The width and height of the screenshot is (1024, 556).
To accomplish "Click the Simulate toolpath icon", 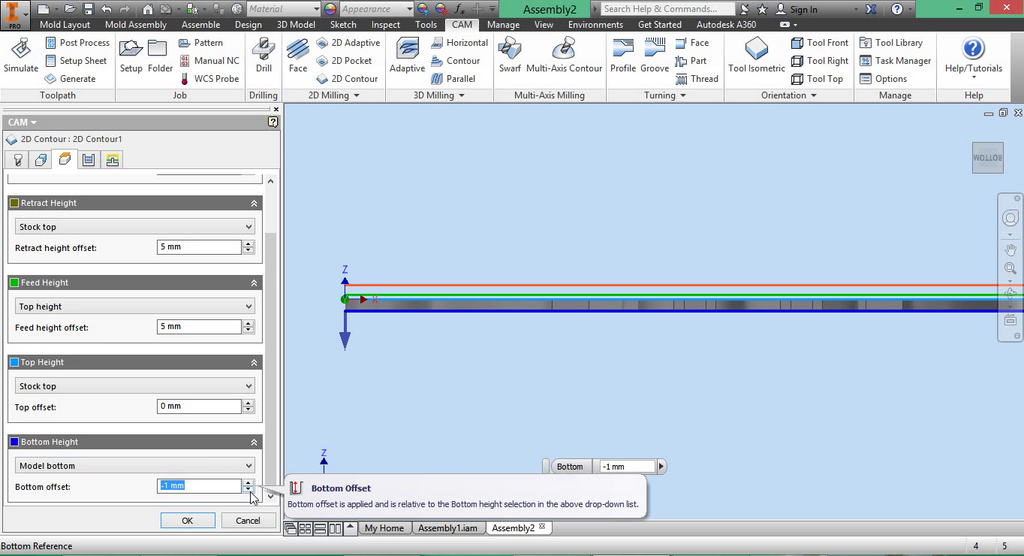I will pyautogui.click(x=21, y=55).
